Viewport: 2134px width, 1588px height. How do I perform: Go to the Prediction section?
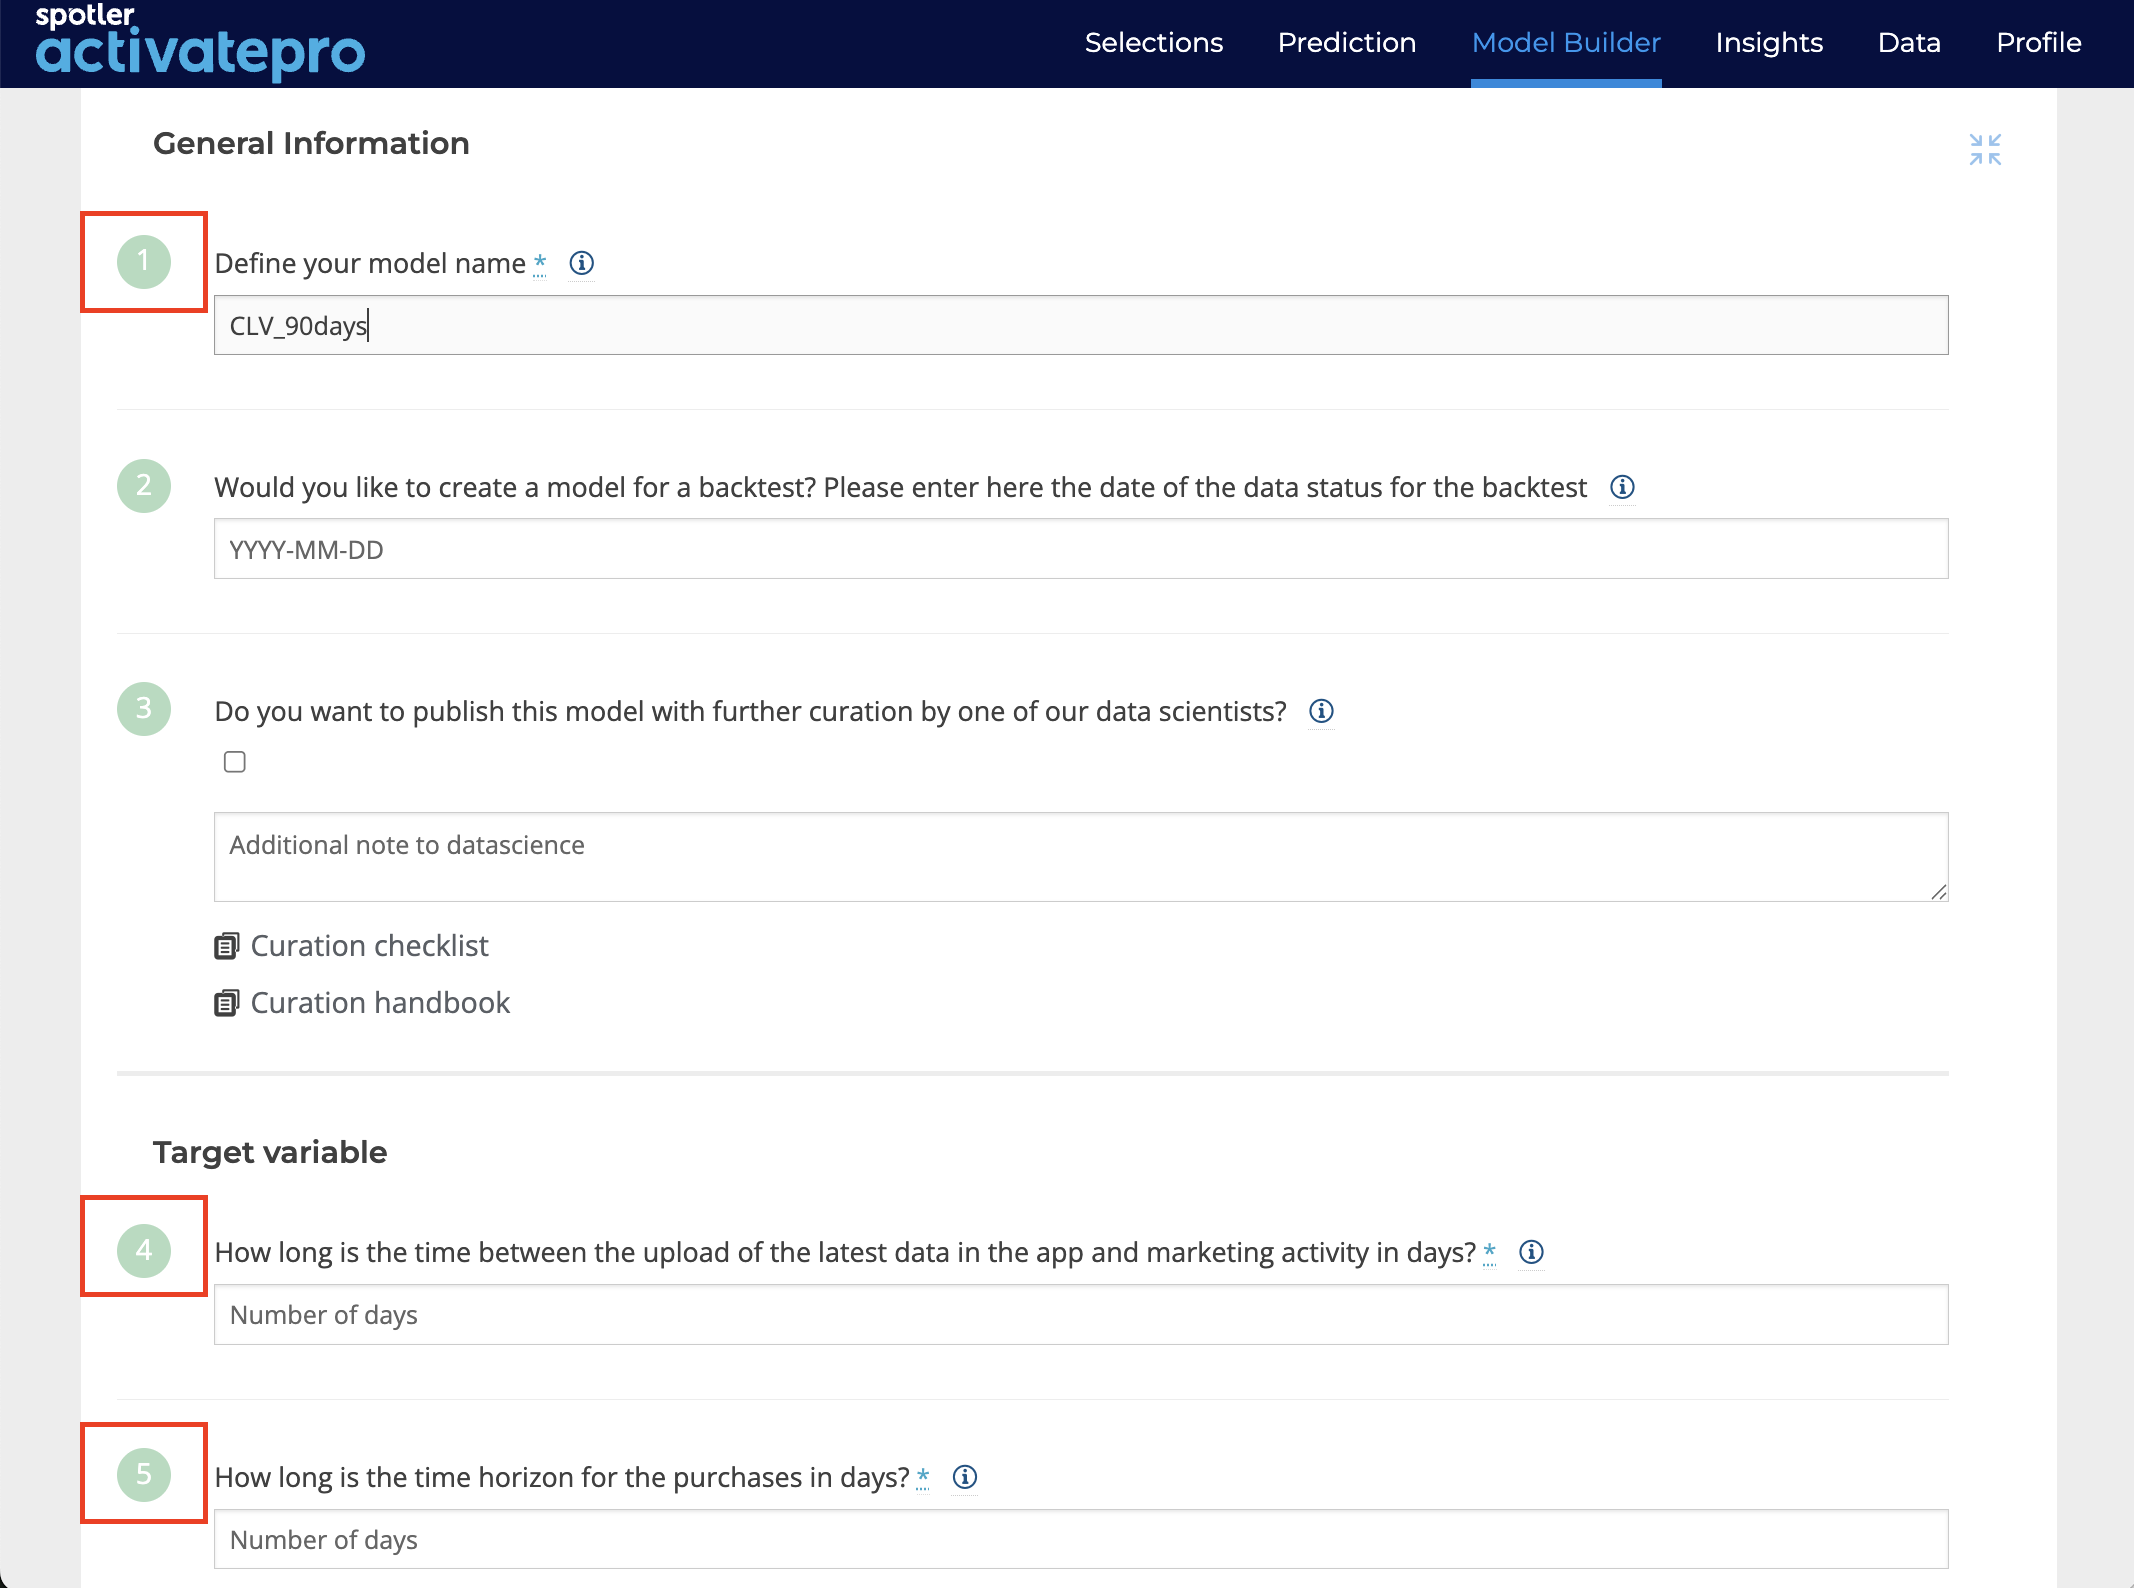pyautogui.click(x=1346, y=43)
